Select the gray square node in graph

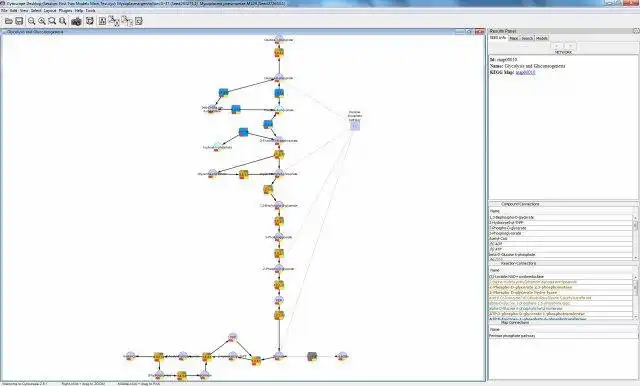(312, 357)
